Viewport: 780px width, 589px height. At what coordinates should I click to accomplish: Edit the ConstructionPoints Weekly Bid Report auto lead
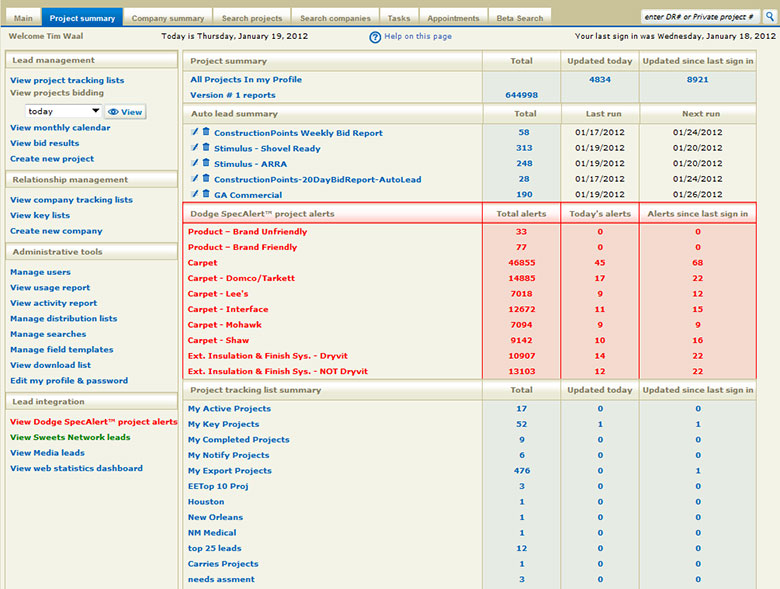195,132
